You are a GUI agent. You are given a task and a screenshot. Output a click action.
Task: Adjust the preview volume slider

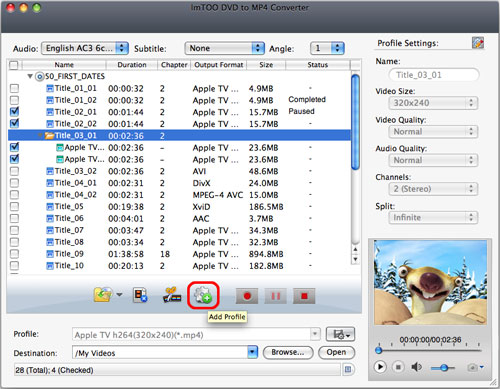[x=443, y=368]
